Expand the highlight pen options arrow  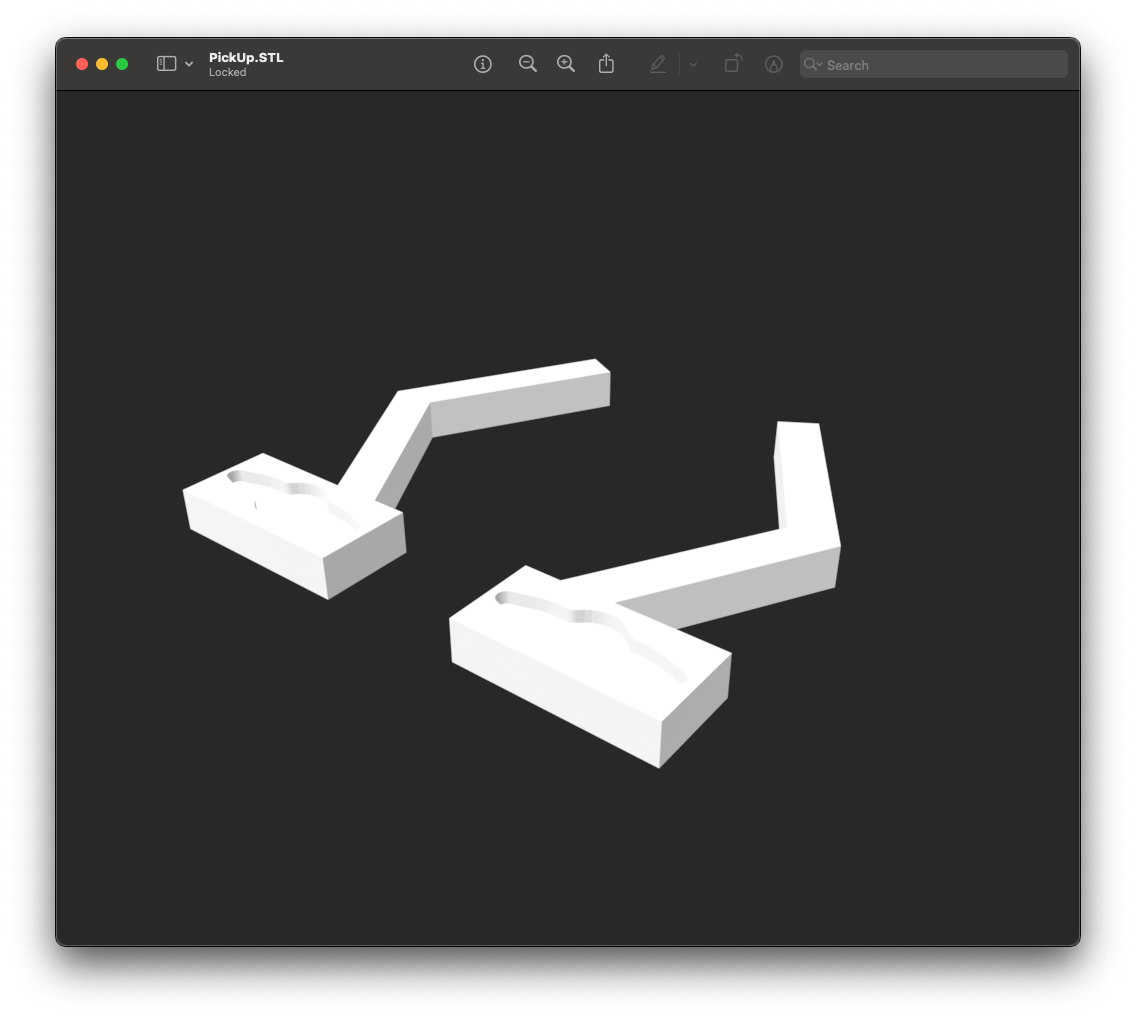click(x=693, y=64)
